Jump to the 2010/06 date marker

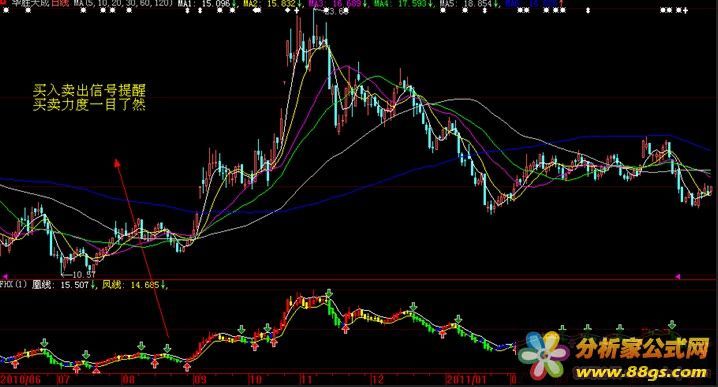21,380
